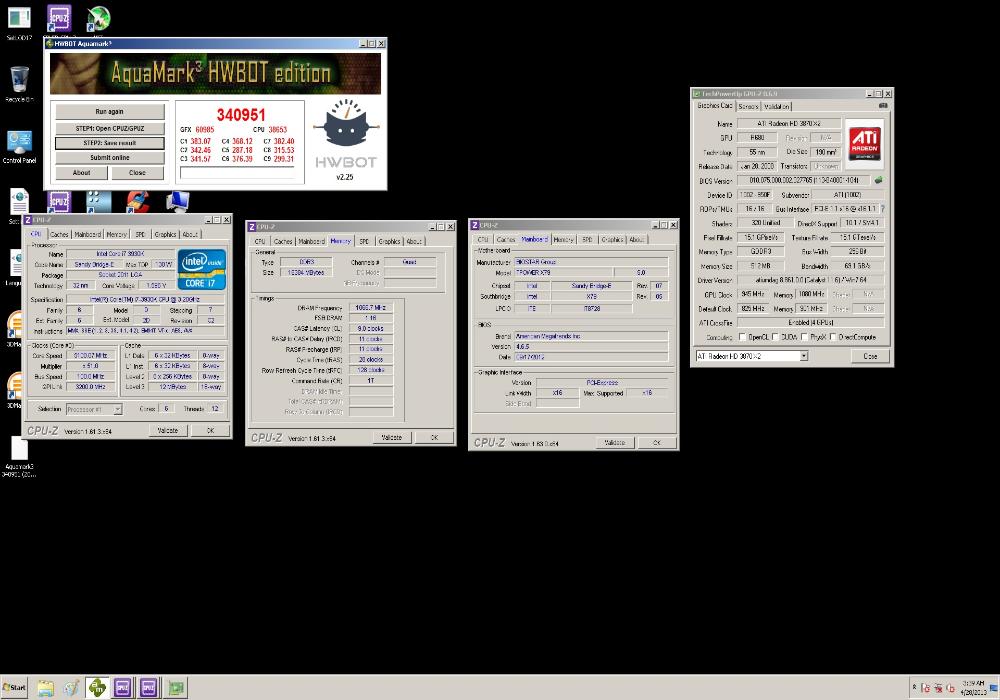
Task: Select the DRAM Frequency 1066.7 MHz value
Action: [371, 307]
